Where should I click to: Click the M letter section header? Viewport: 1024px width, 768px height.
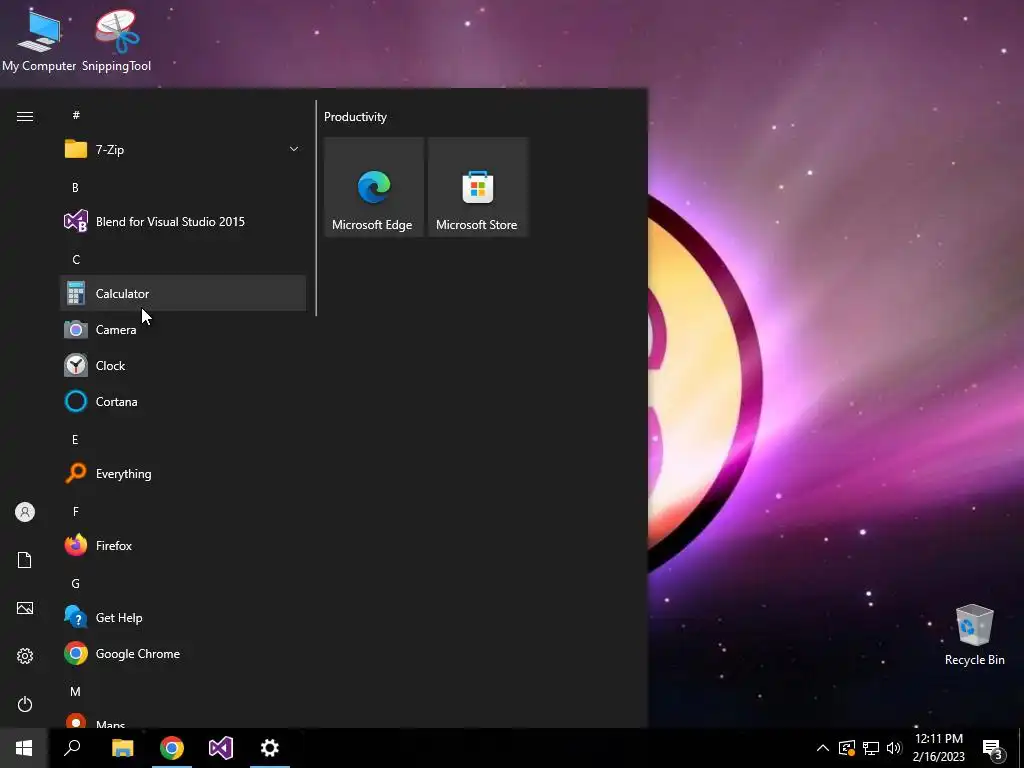tap(76, 691)
